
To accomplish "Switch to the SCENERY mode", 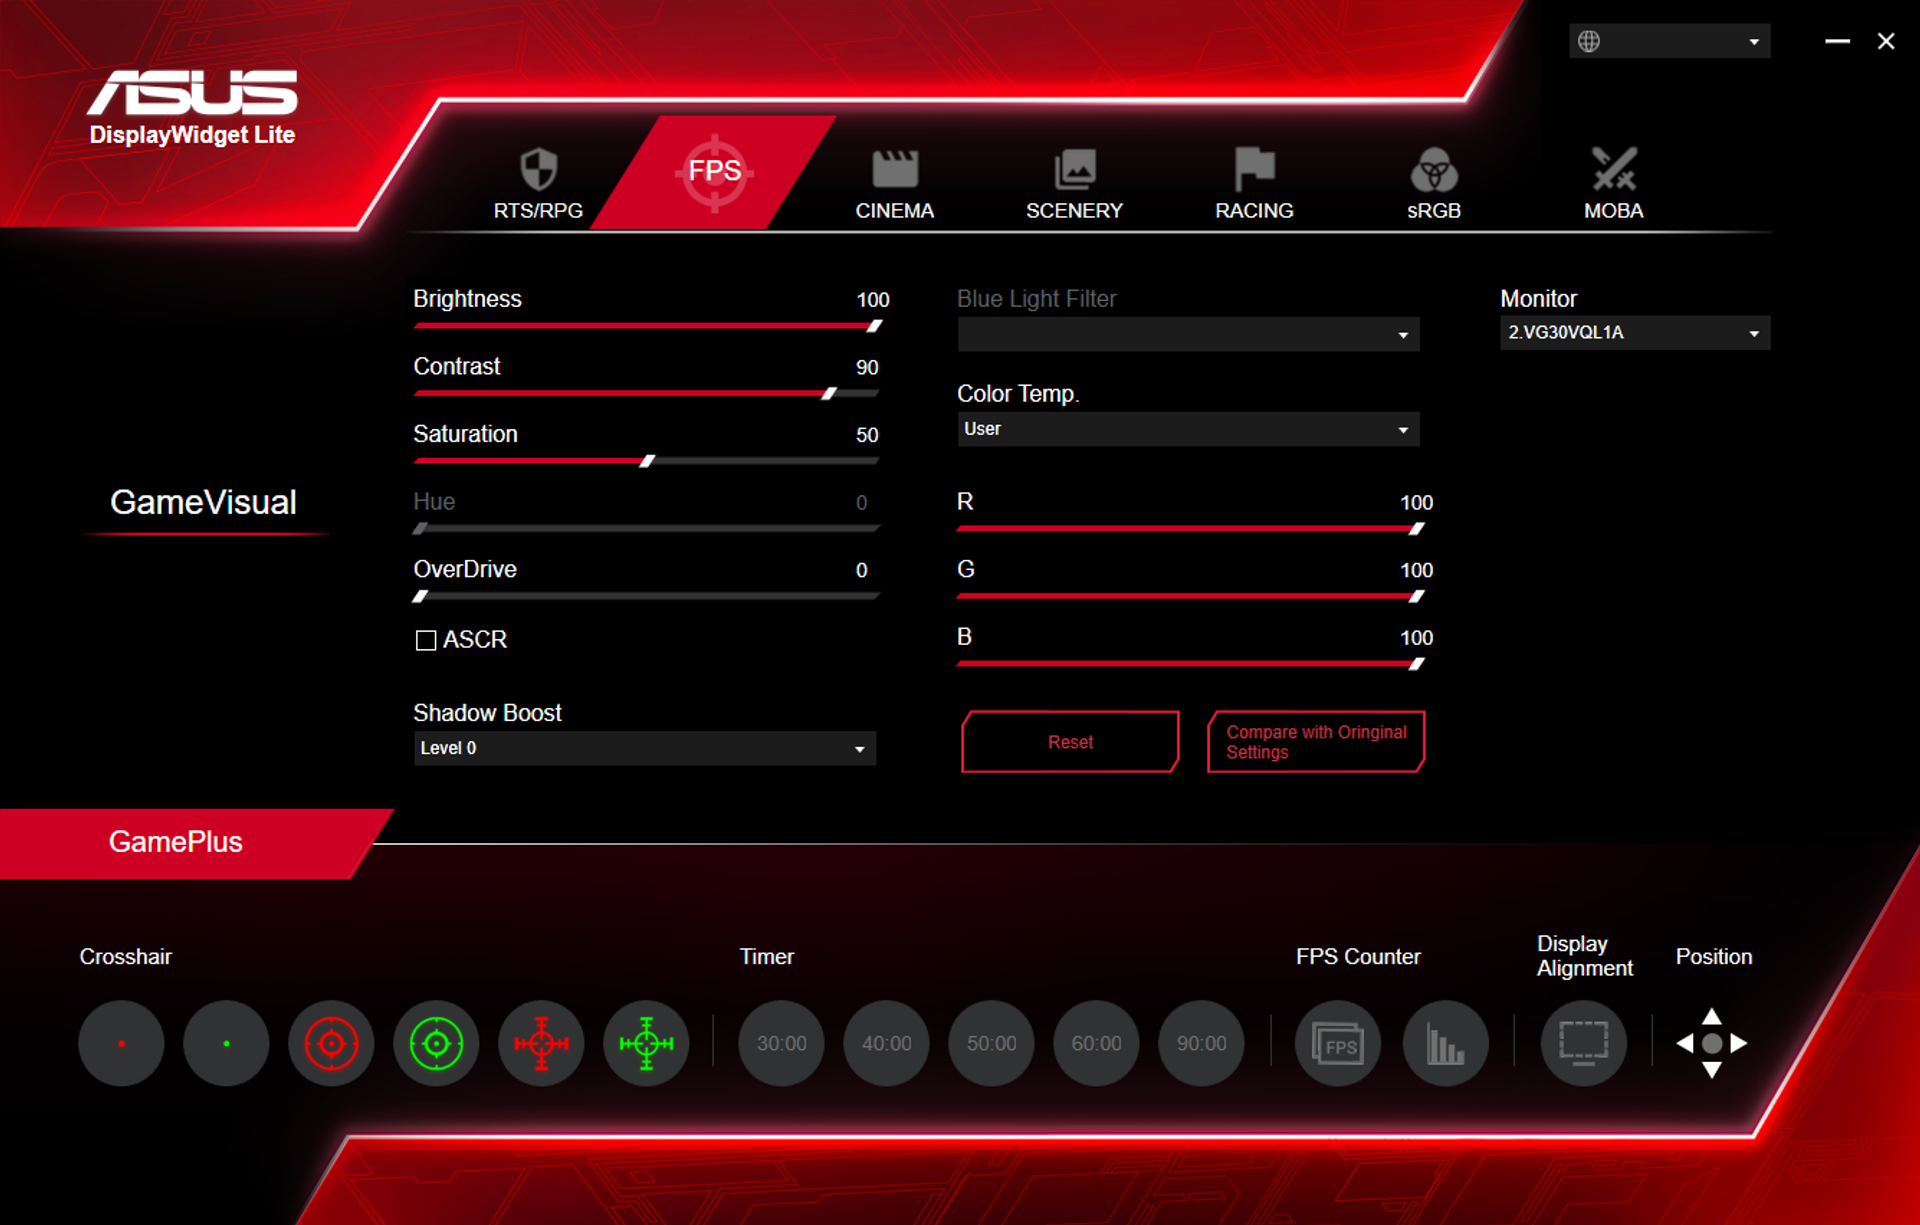I will 1074,184.
